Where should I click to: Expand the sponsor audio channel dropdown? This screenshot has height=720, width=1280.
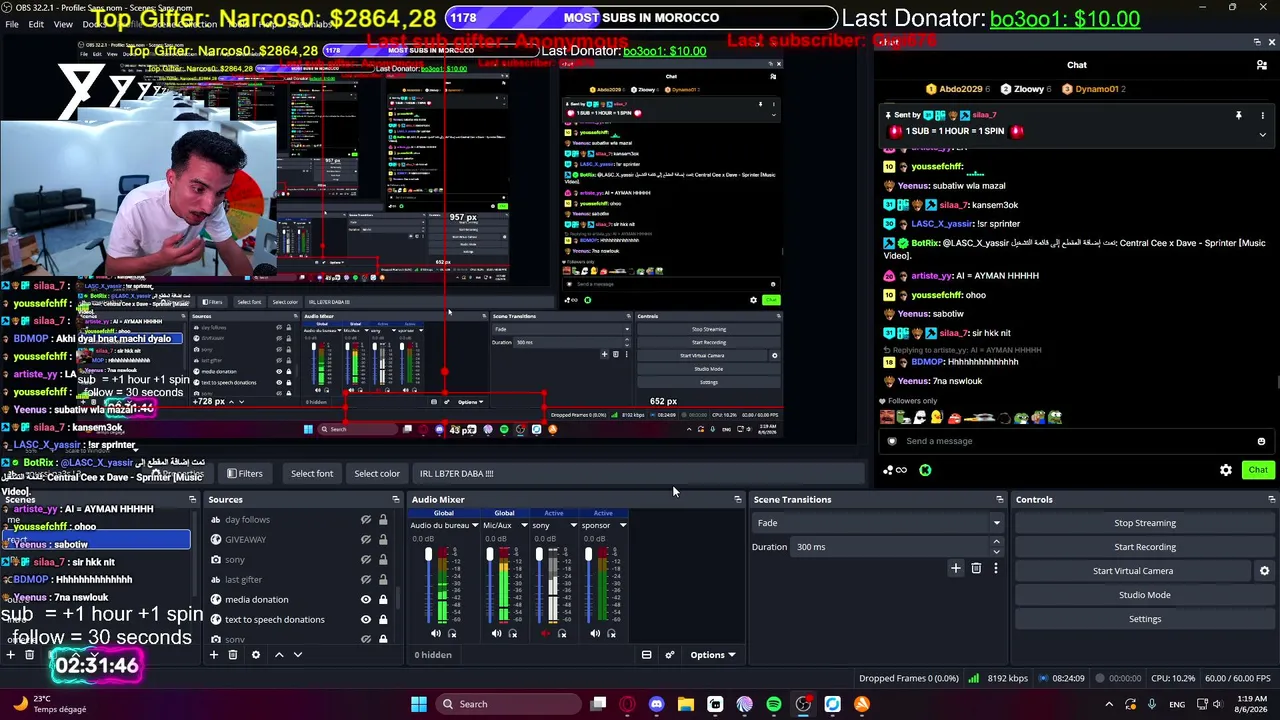(623, 525)
